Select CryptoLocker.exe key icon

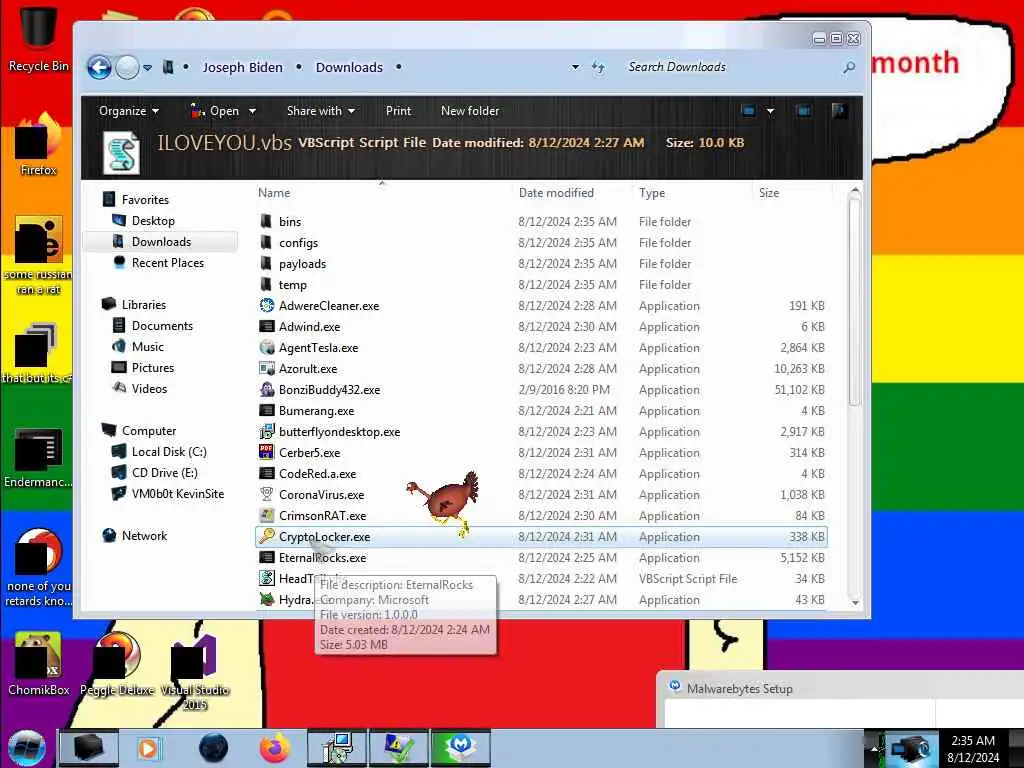click(x=266, y=536)
